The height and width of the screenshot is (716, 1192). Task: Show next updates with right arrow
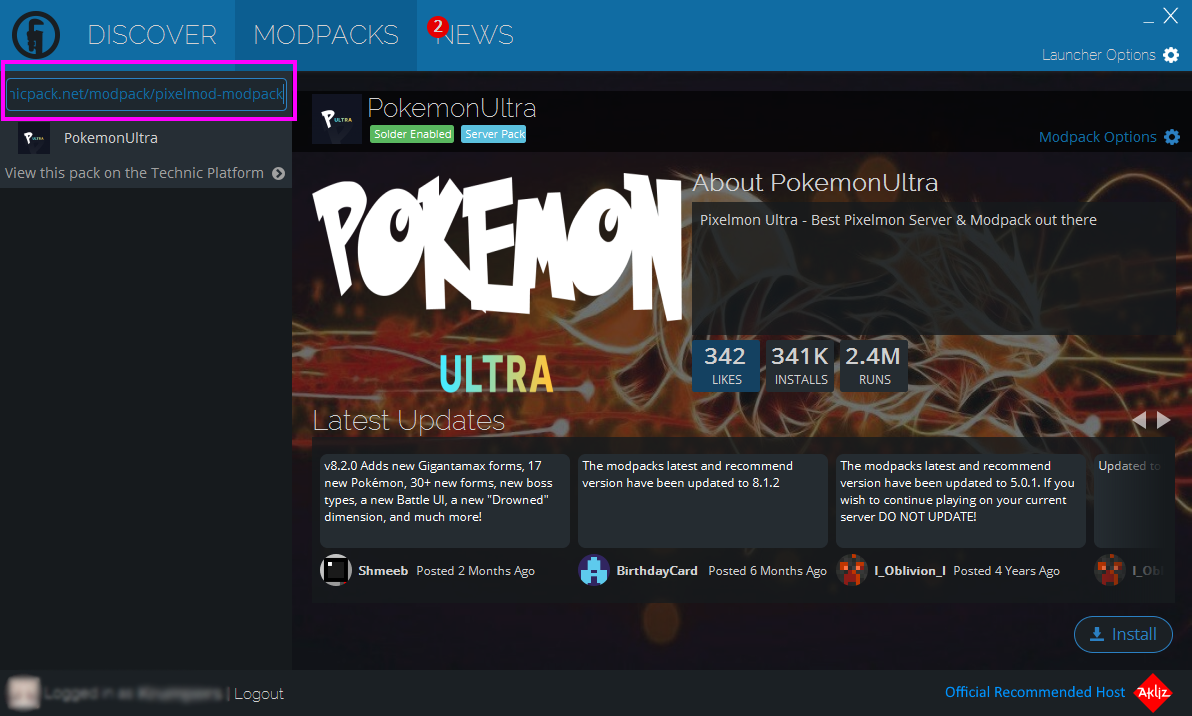(1163, 420)
